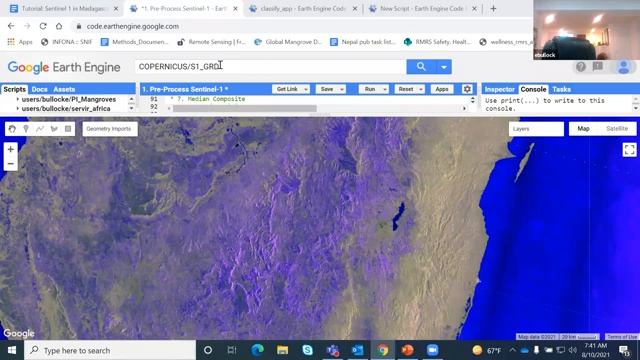Screen dimensions: 640x360
Task: Expand users/bullocke/servir_africa repository
Action: [18, 109]
